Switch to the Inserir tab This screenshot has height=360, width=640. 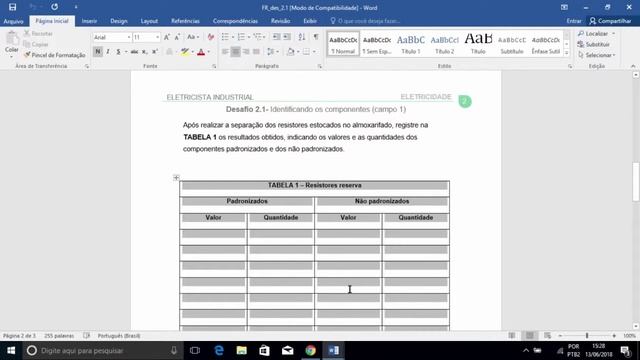(x=89, y=21)
